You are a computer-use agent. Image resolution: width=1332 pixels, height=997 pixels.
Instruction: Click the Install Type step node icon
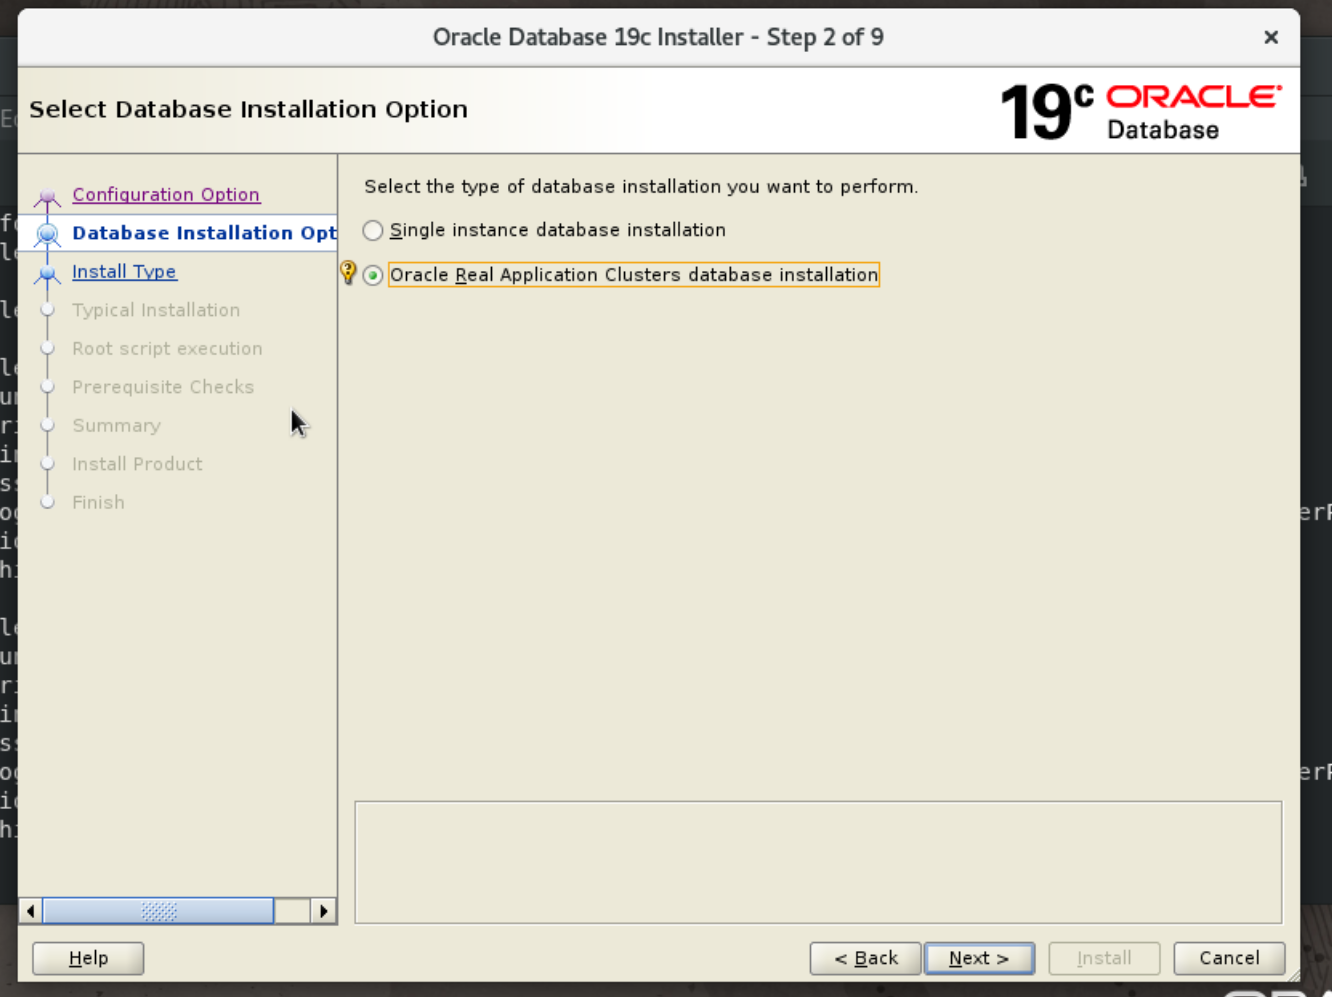click(x=47, y=273)
